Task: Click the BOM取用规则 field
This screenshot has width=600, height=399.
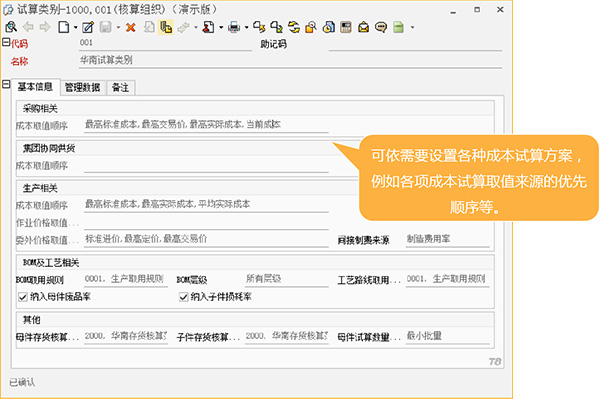Action: [x=126, y=280]
